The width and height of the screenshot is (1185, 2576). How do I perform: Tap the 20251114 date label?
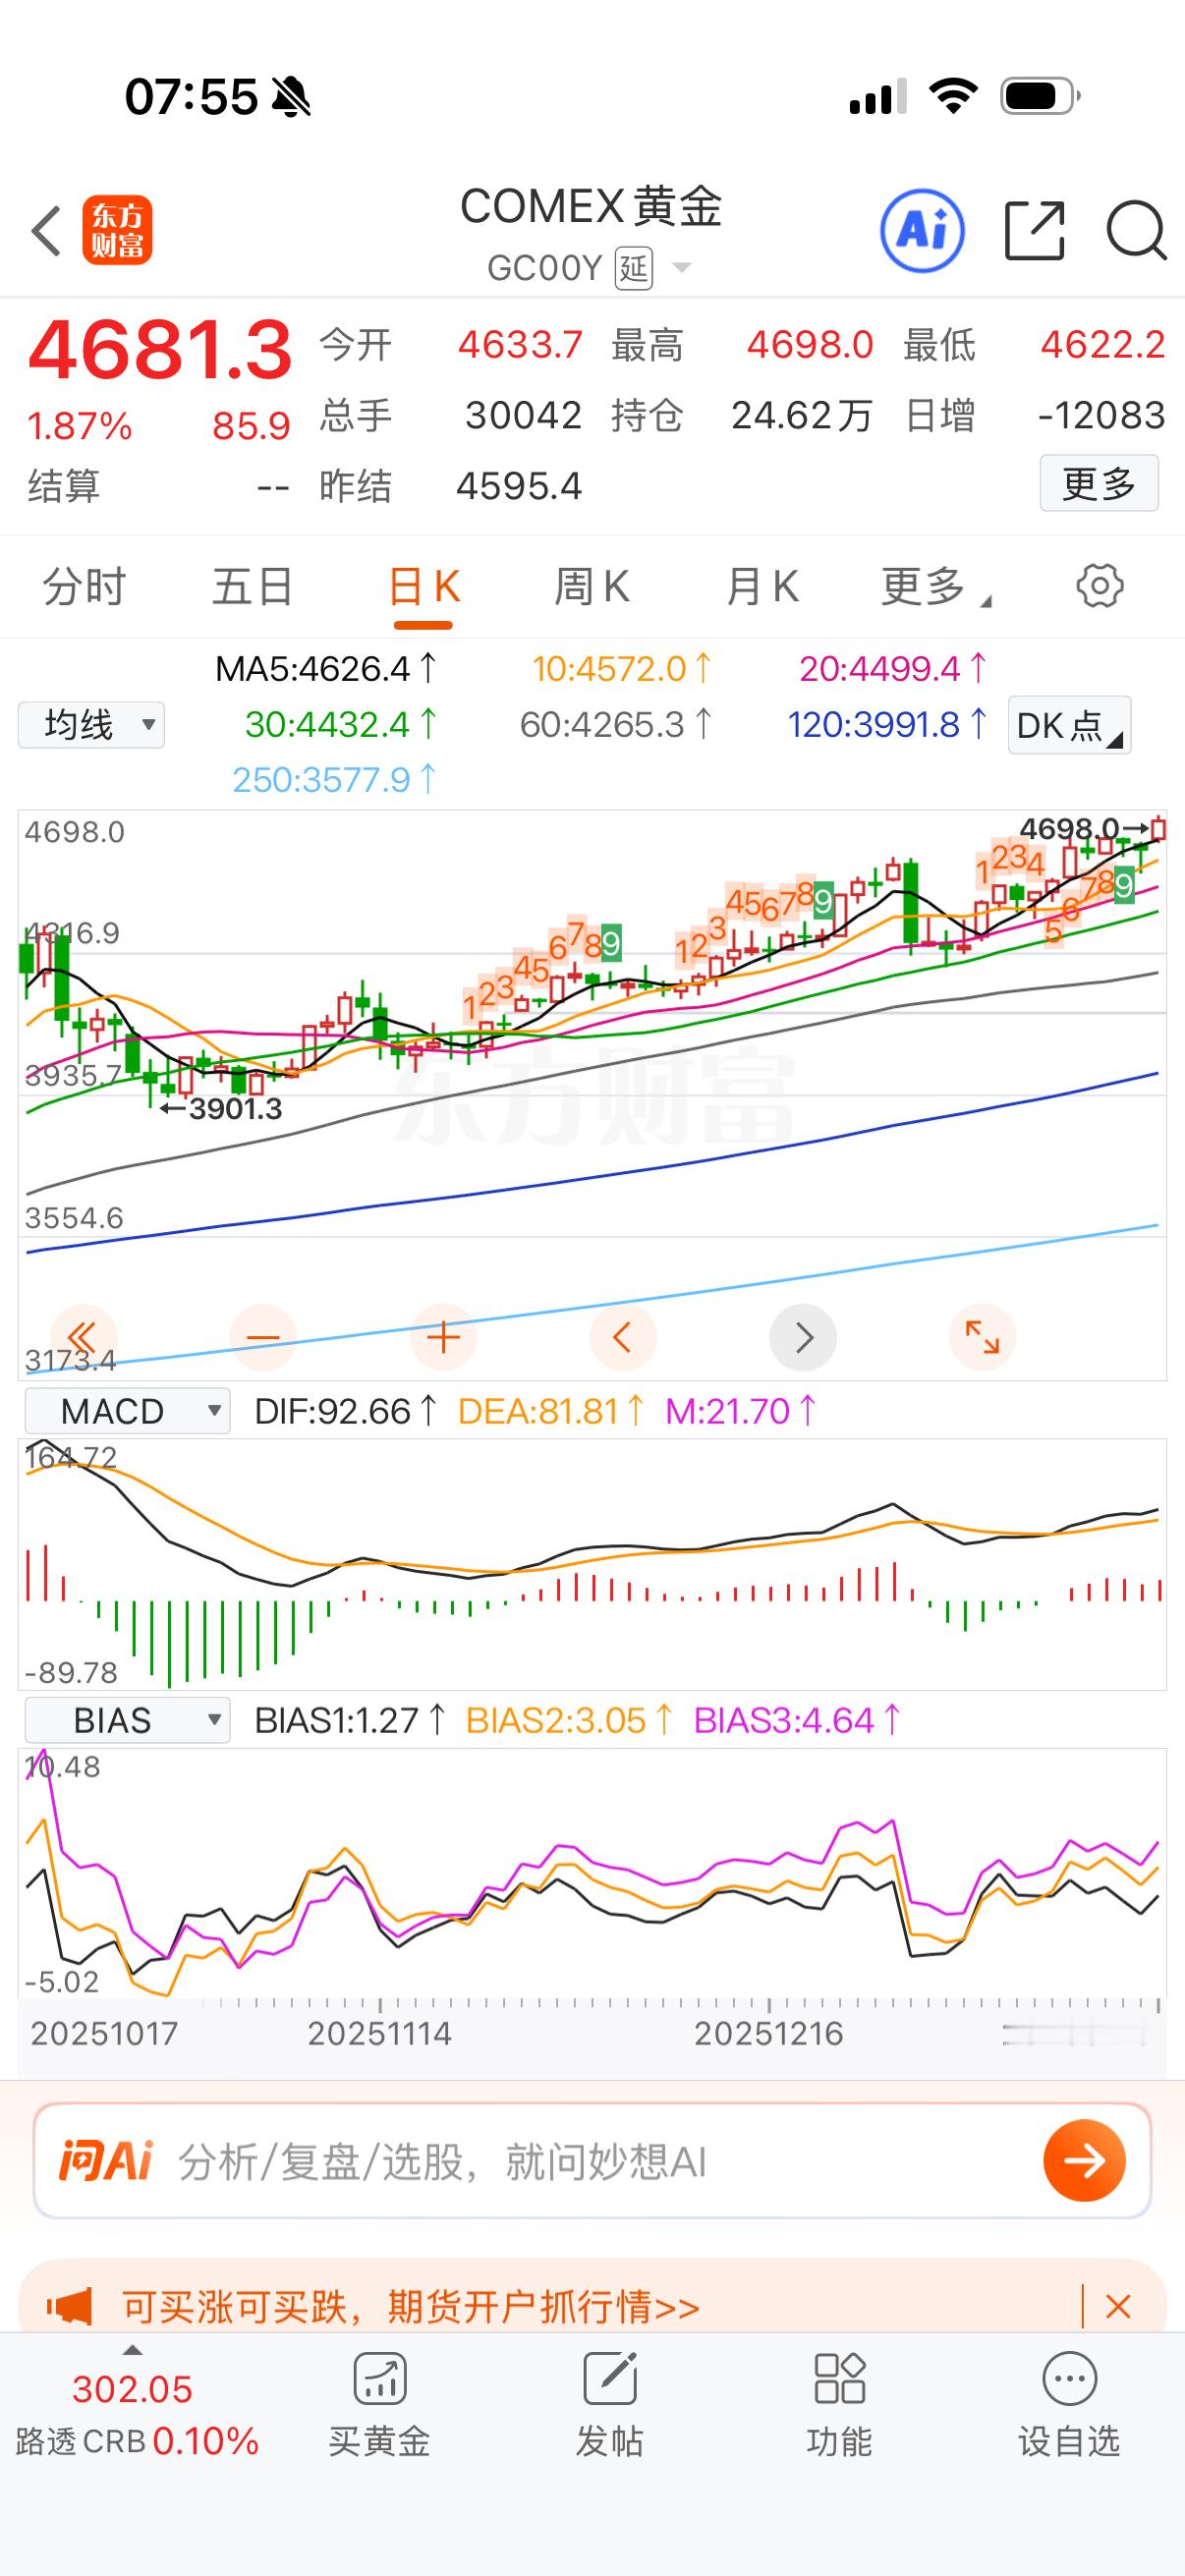coord(379,2033)
